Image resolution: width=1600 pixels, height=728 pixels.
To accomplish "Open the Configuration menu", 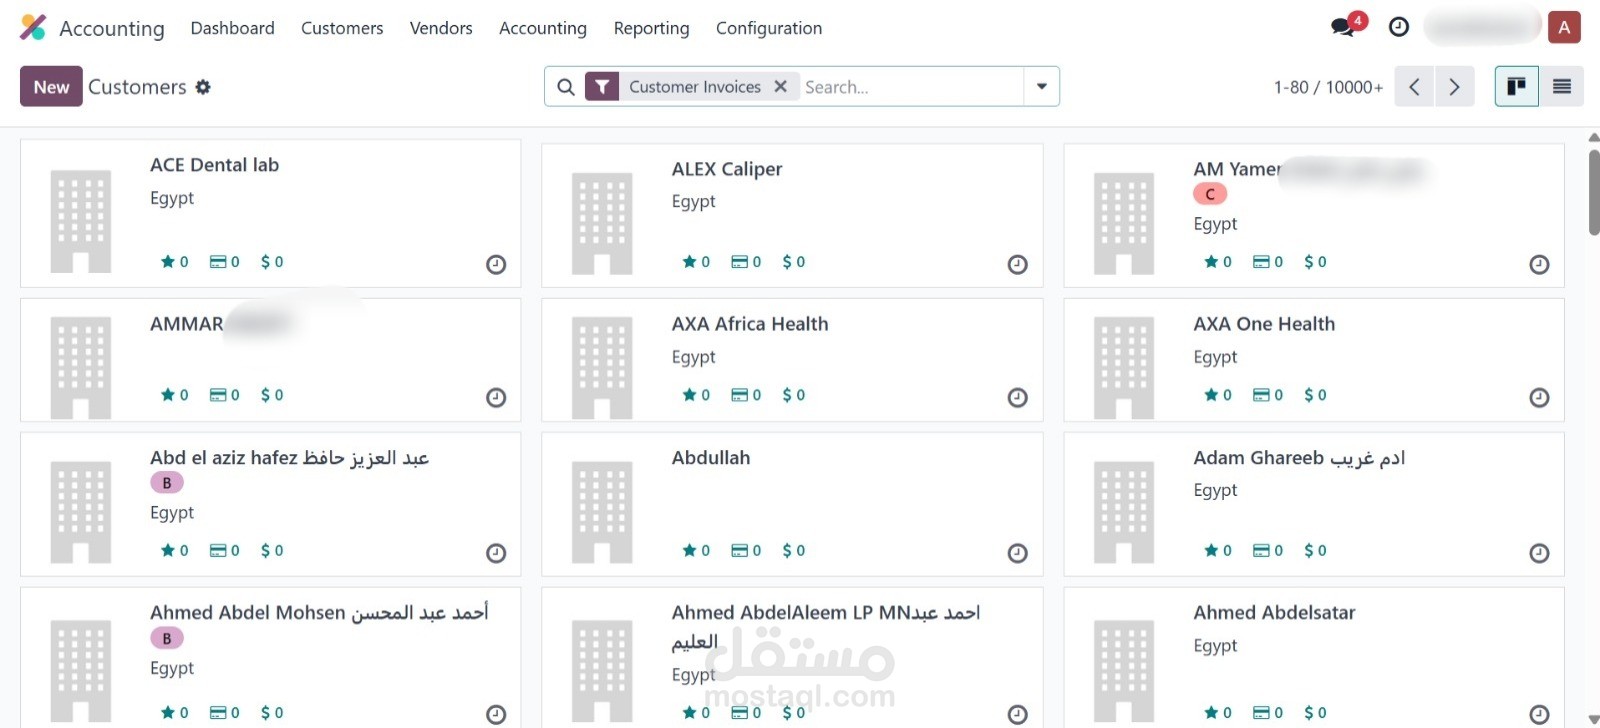I will tap(768, 28).
